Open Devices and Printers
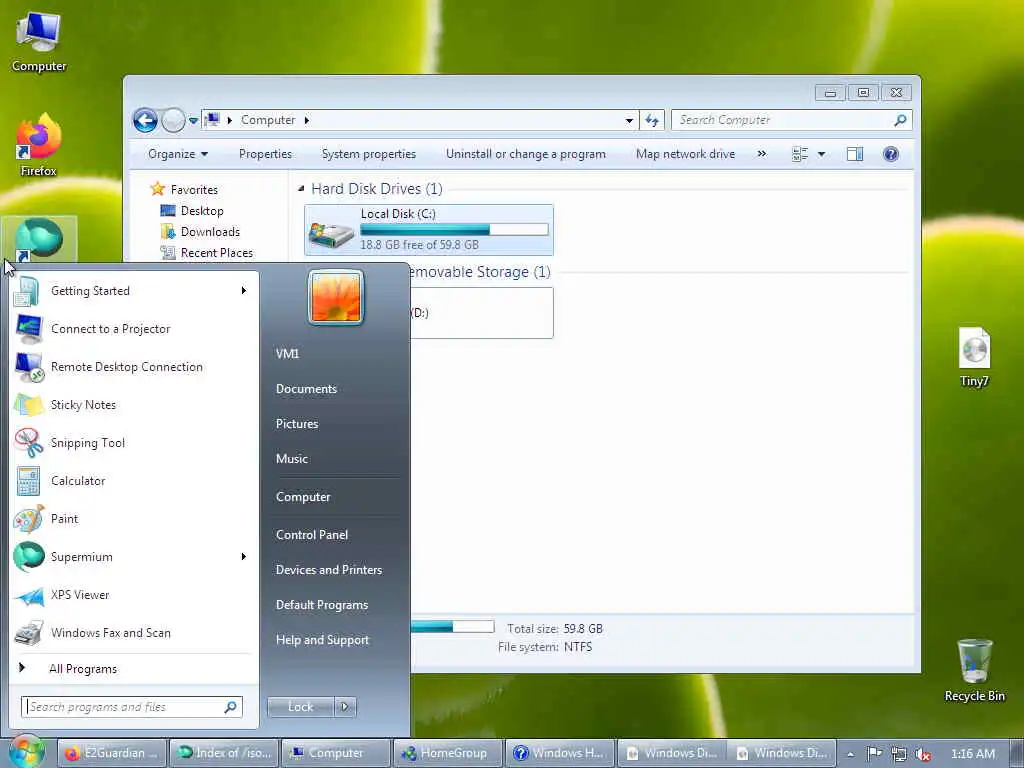This screenshot has height=768, width=1024. 328,569
